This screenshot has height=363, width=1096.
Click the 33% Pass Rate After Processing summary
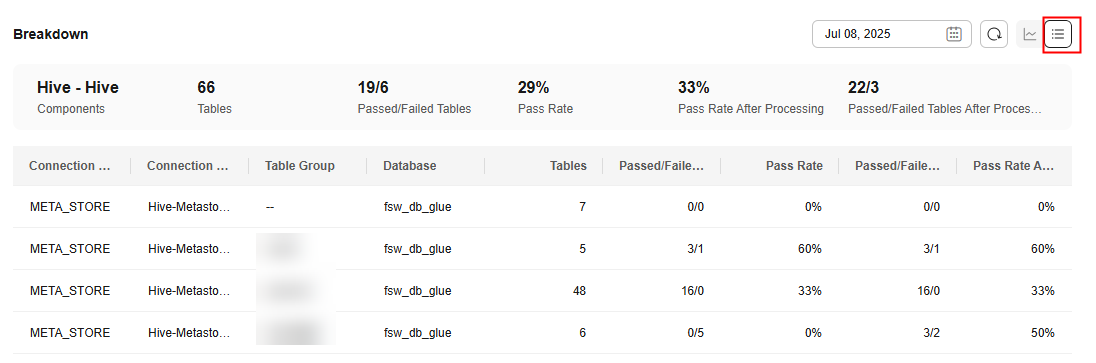click(751, 97)
